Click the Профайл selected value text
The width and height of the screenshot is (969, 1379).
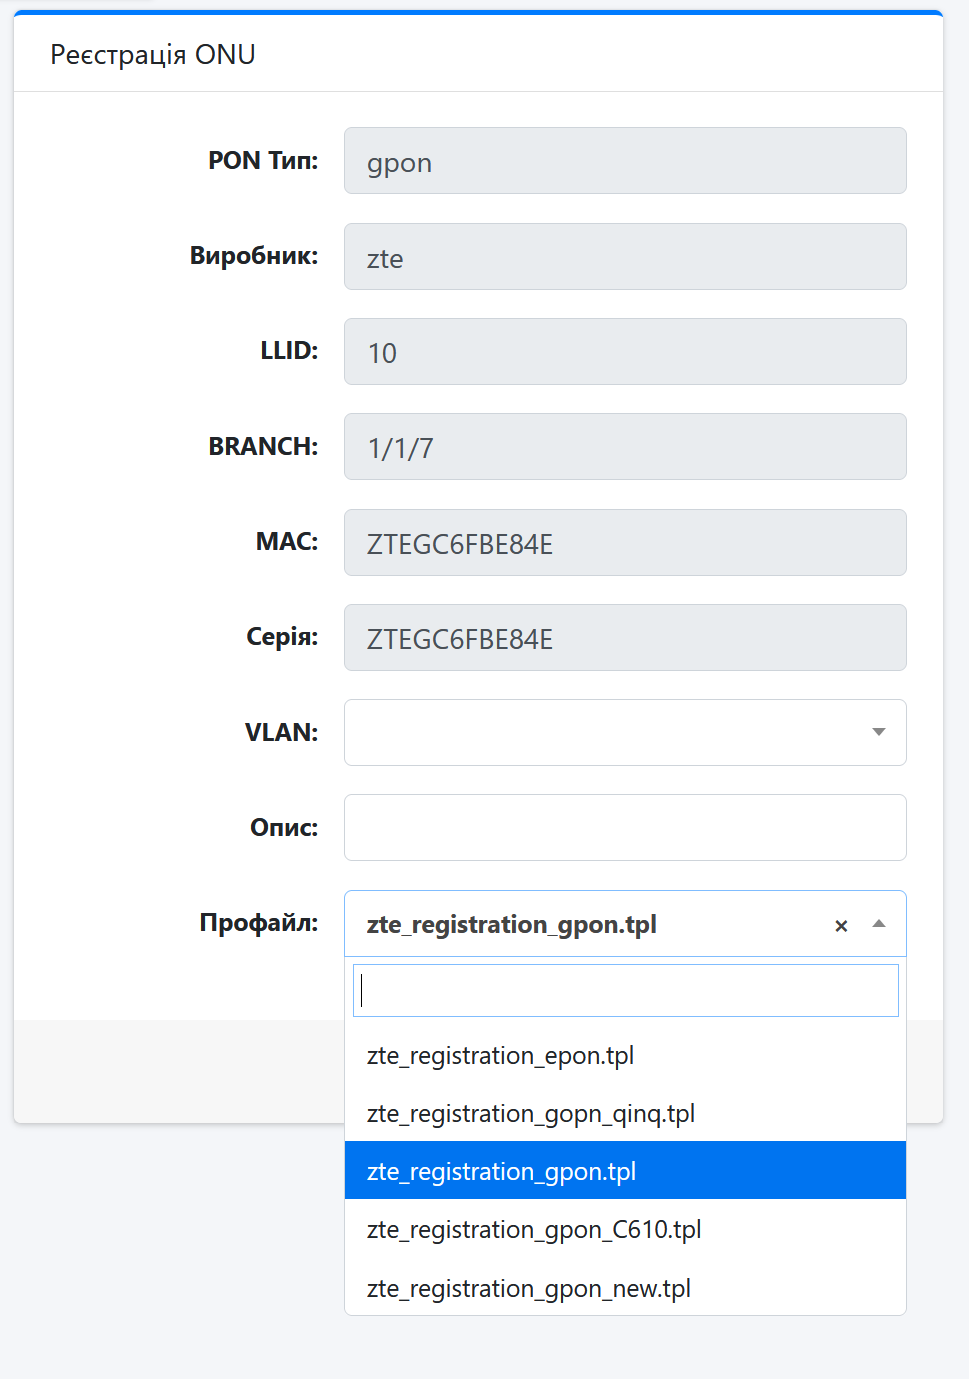point(512,925)
